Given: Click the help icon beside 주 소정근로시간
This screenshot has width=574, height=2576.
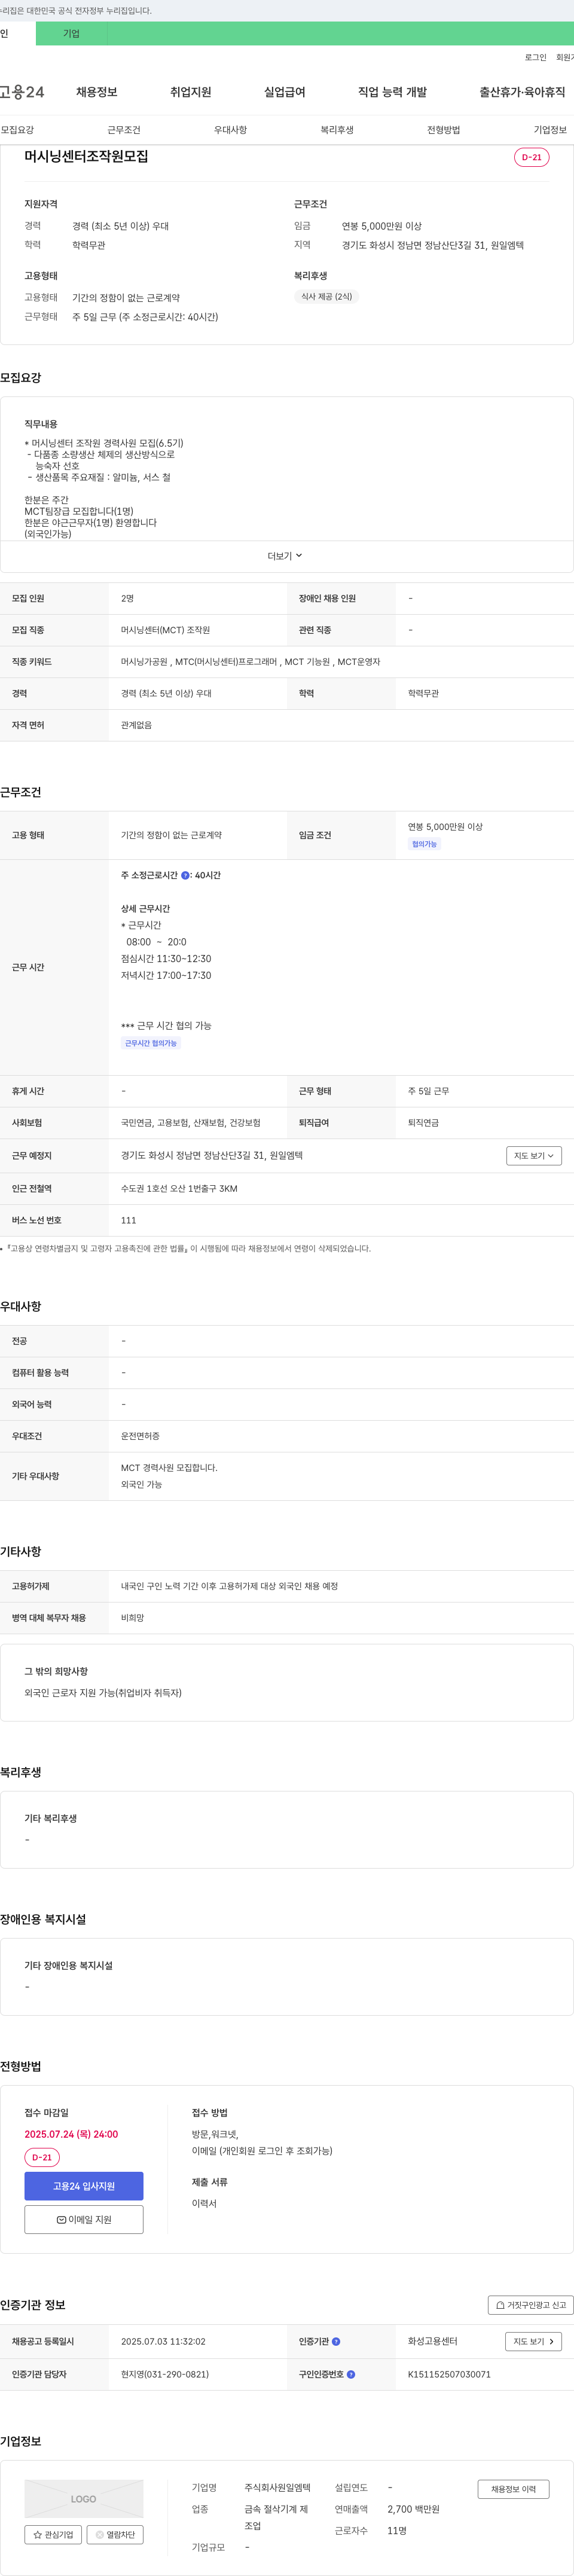Looking at the screenshot, I should pos(185,875).
